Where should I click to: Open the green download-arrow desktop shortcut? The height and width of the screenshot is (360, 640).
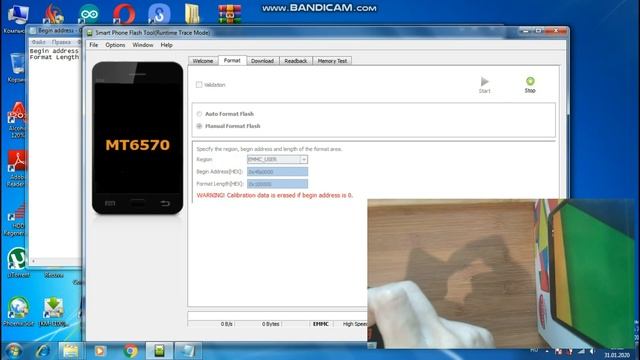tap(53, 311)
